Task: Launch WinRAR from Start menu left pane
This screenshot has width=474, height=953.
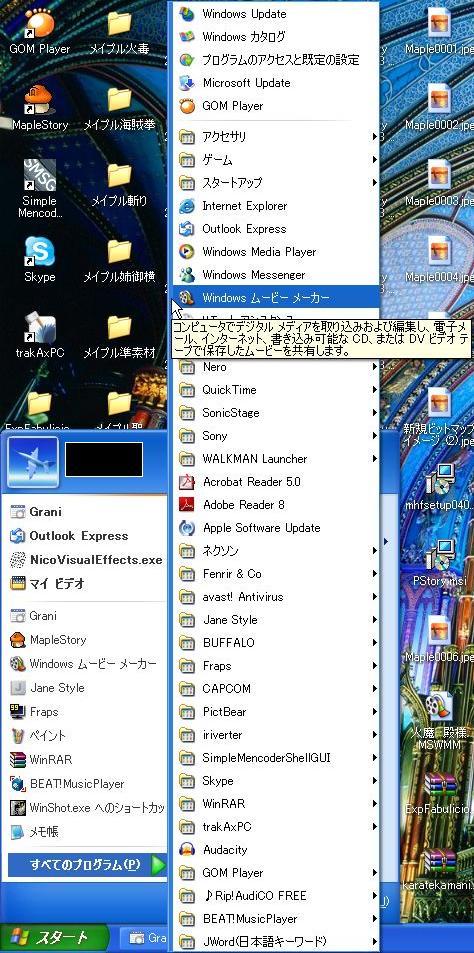Action: coord(86,760)
